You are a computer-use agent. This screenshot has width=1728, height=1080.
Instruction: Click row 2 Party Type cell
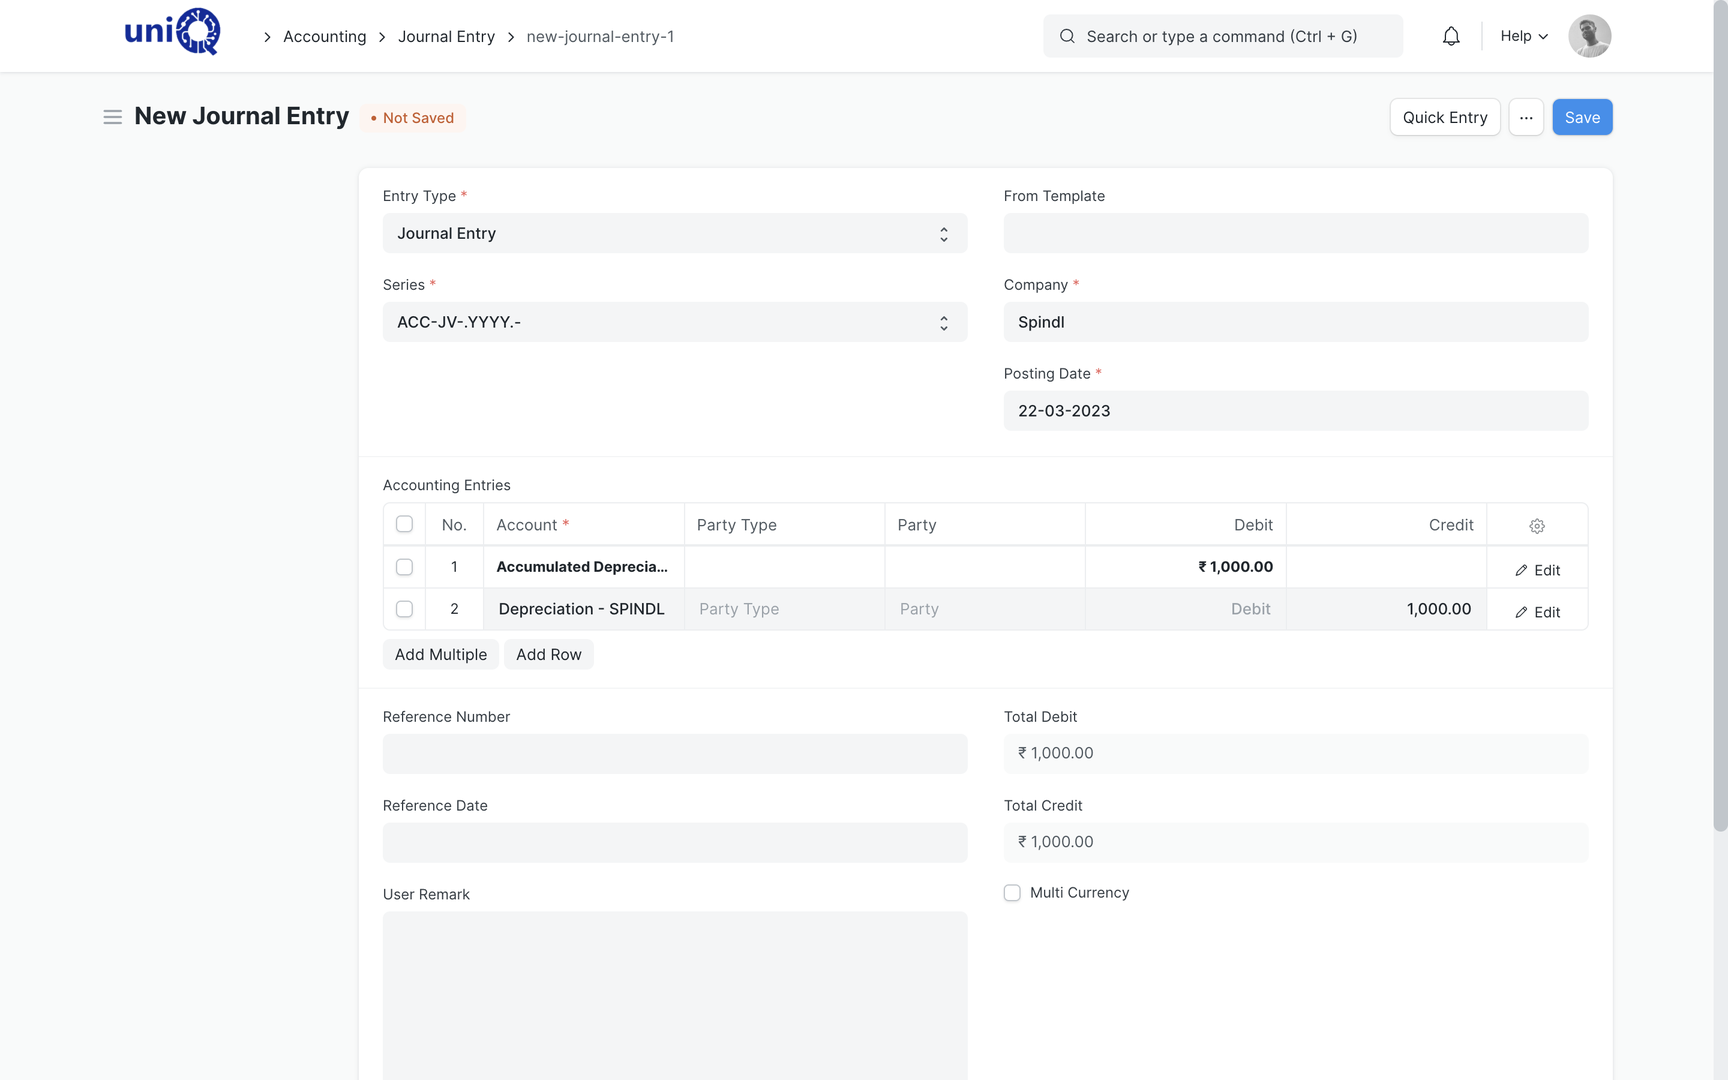(784, 609)
